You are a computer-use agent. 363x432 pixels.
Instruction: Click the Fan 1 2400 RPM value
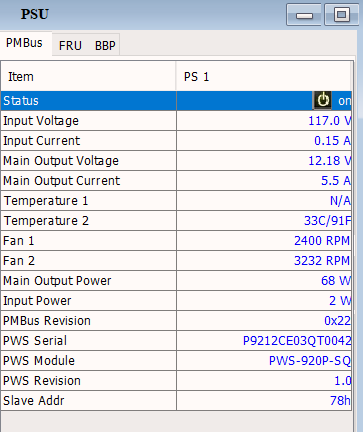(x=322, y=241)
